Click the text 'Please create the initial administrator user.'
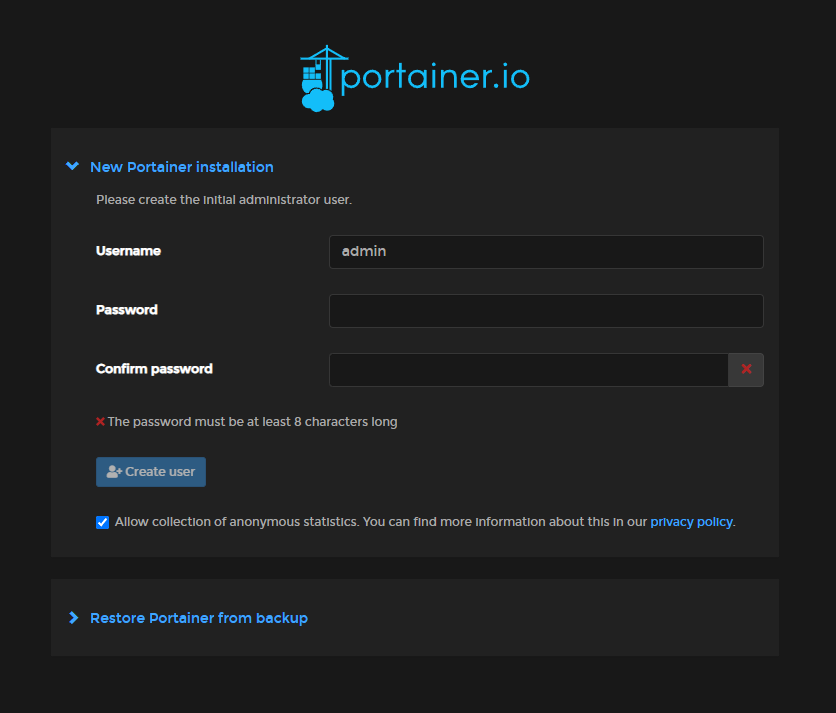The height and width of the screenshot is (713, 836). (x=224, y=200)
